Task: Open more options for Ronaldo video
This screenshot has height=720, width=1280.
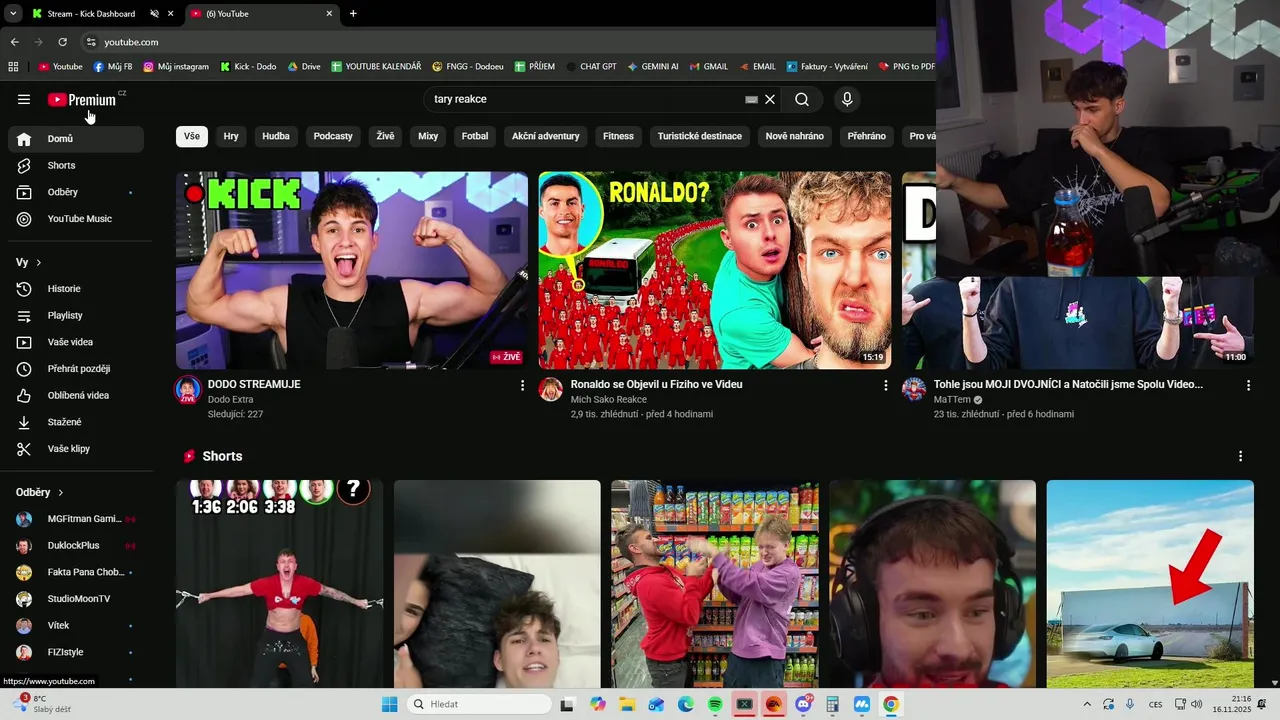Action: [885, 385]
